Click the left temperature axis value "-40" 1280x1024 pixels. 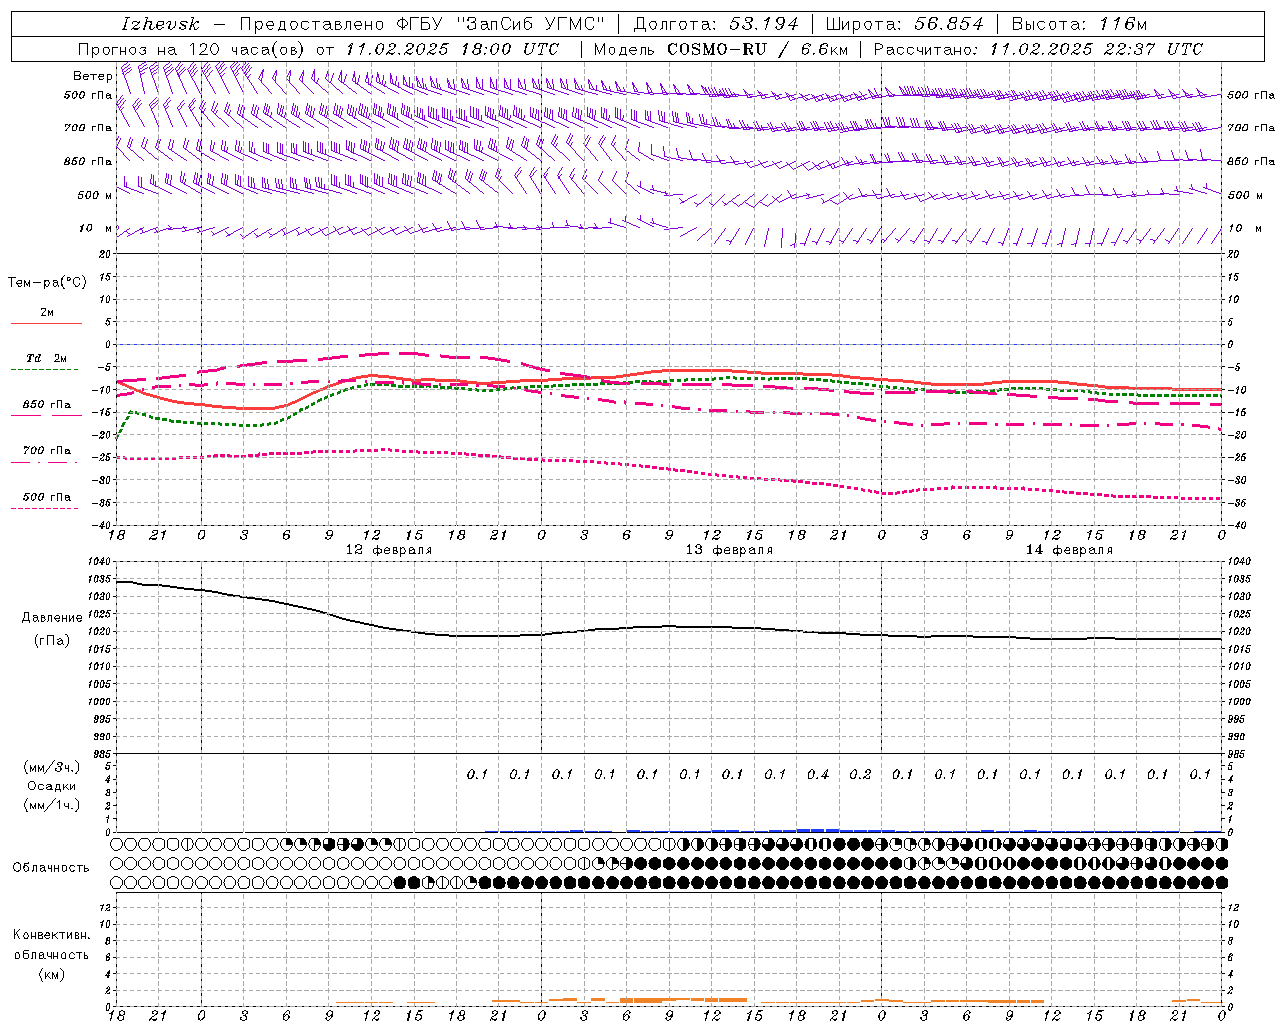[101, 525]
